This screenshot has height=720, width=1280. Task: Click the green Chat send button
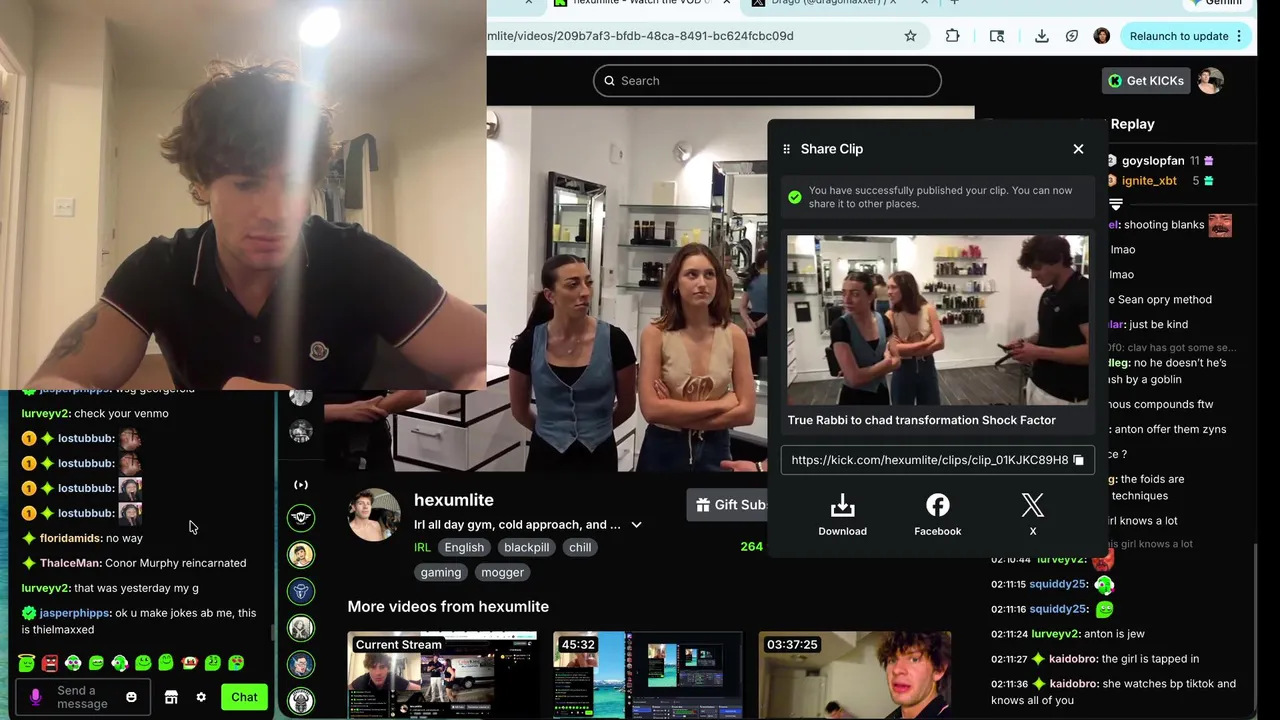[244, 697]
